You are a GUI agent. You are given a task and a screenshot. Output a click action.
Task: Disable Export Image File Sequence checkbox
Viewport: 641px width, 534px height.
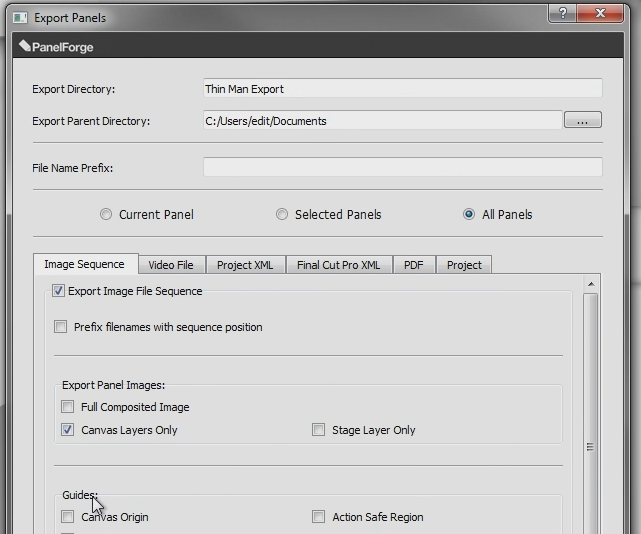click(58, 291)
